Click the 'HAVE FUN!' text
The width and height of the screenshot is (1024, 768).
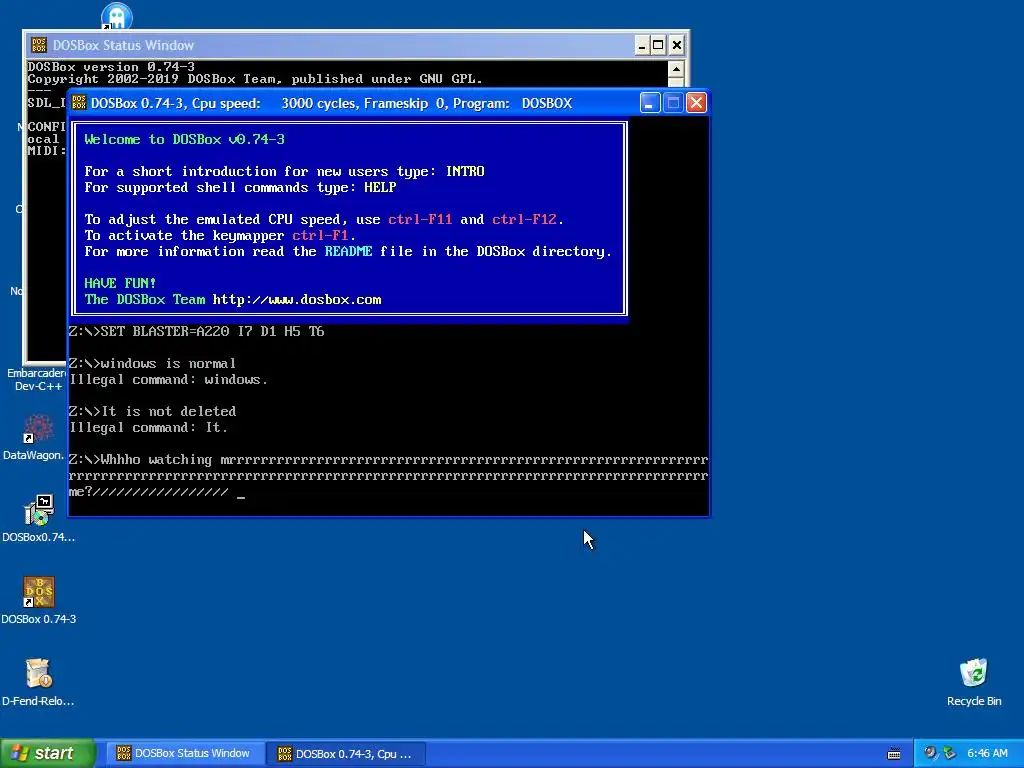120,283
